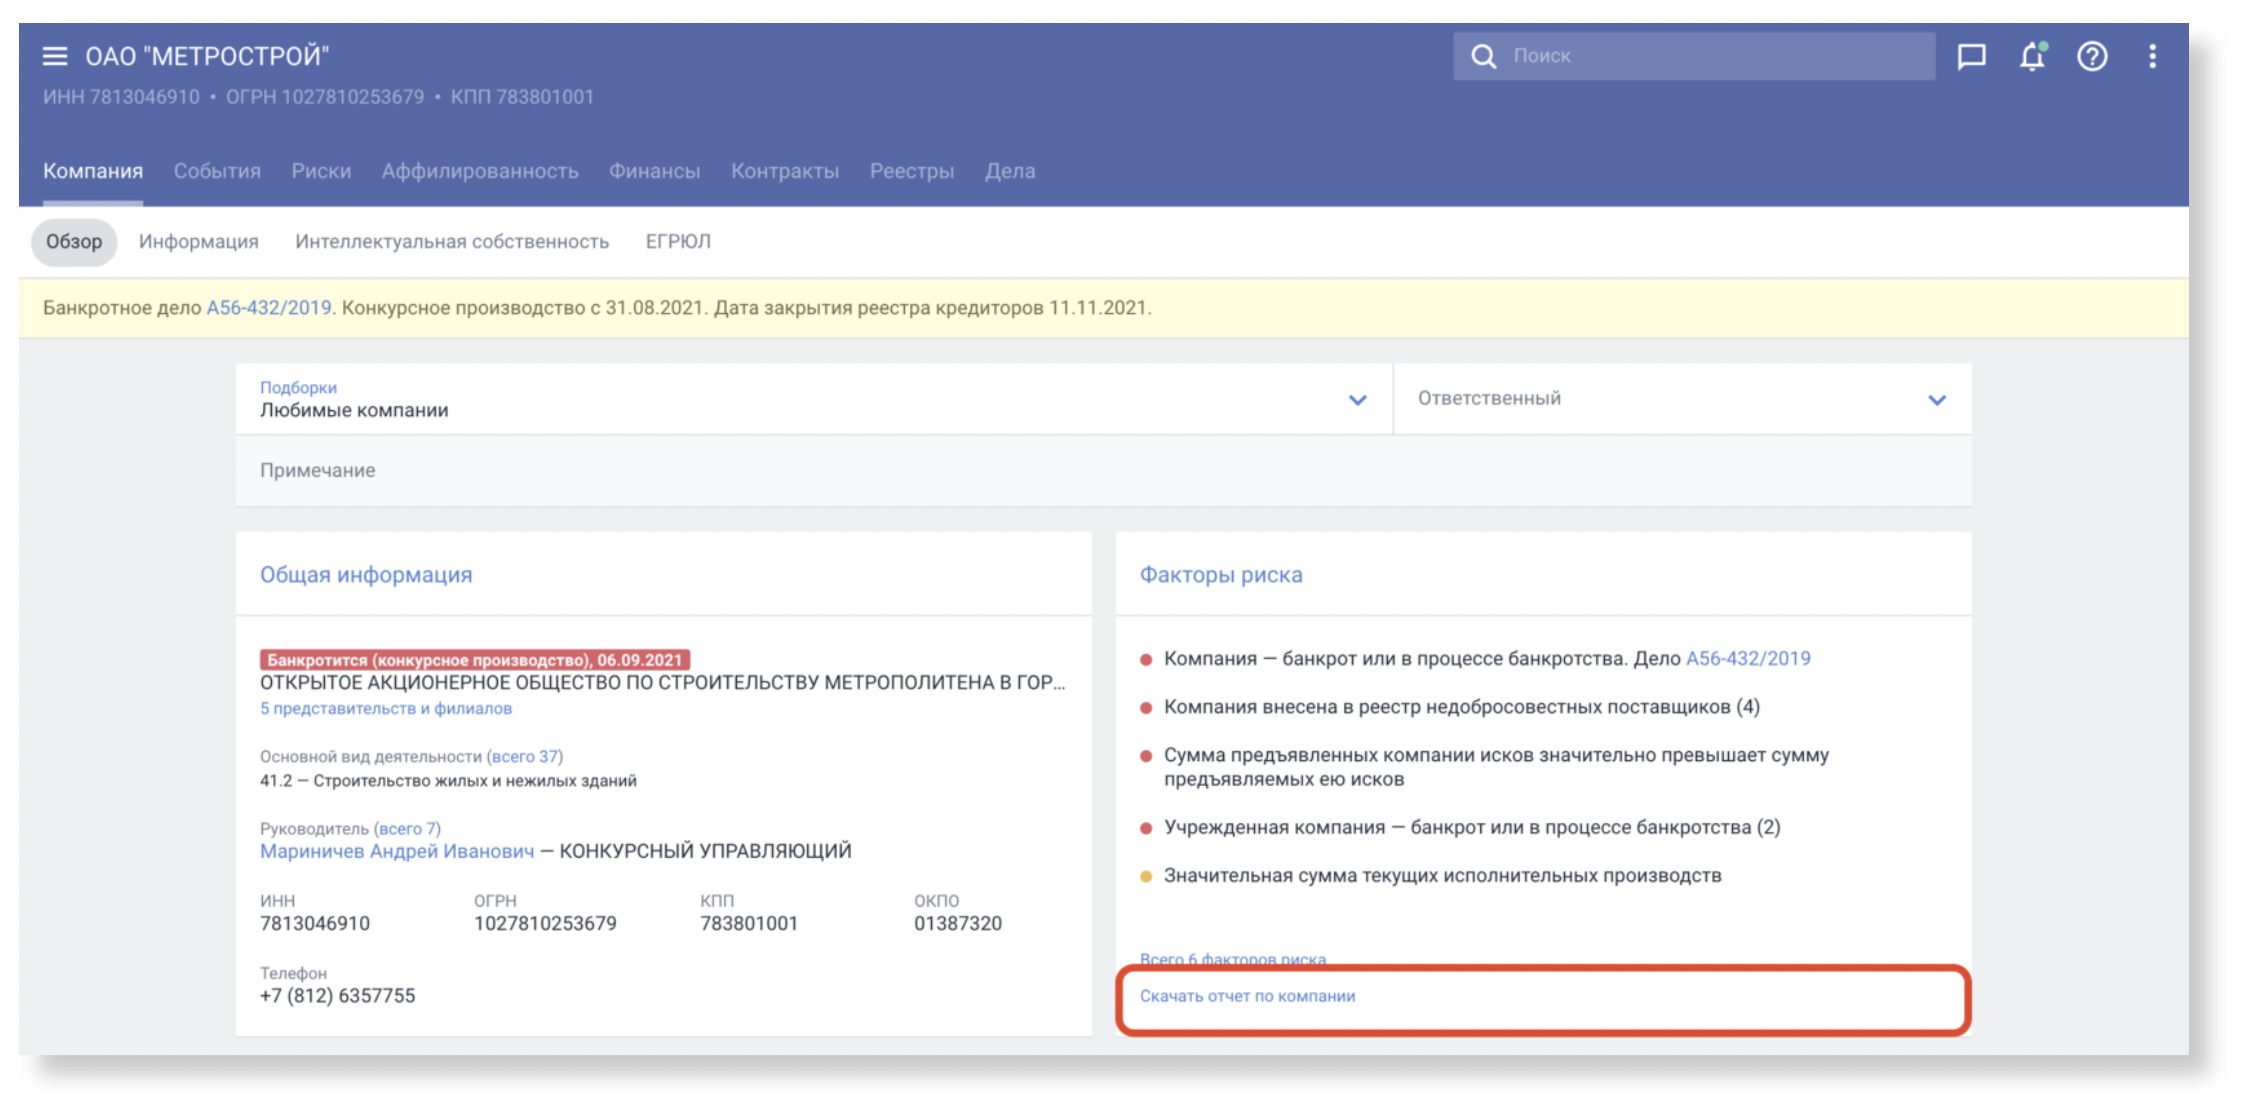
Task: Open bankruptcy case A56-432/2019 link in yellow banner
Action: (x=269, y=308)
